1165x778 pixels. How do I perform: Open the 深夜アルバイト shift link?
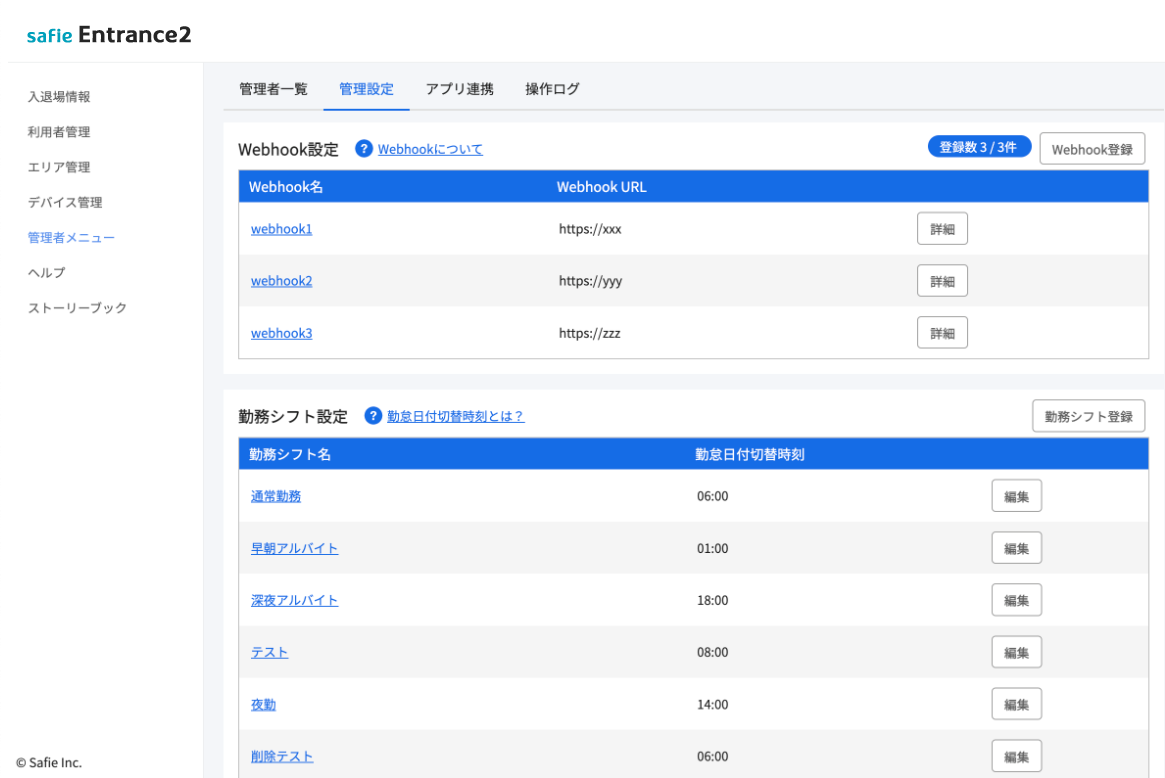pos(294,600)
